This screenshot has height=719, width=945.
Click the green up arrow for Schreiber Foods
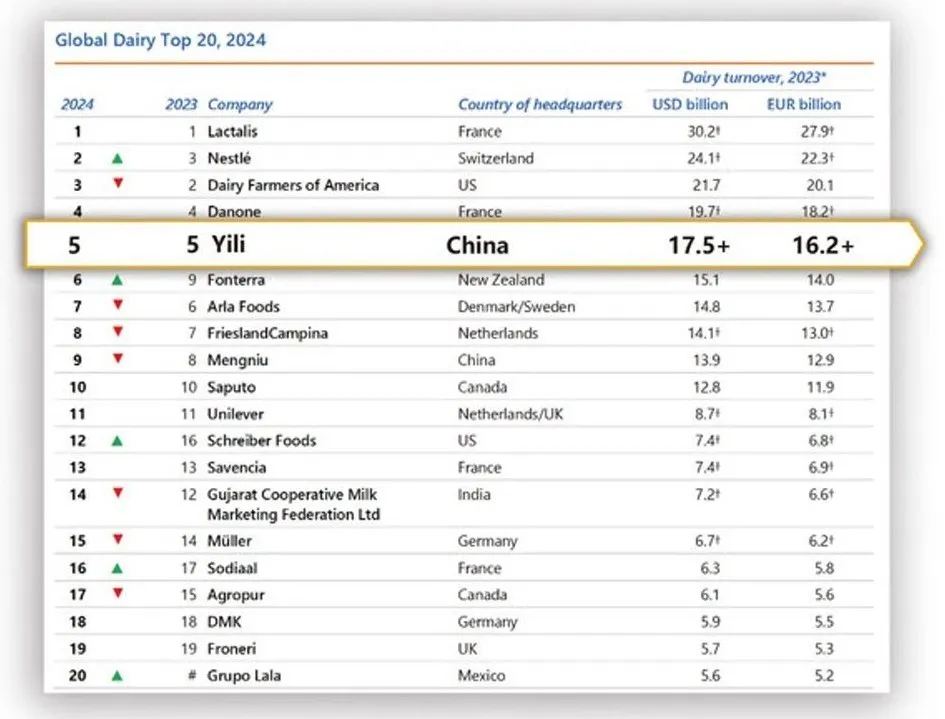coord(118,441)
